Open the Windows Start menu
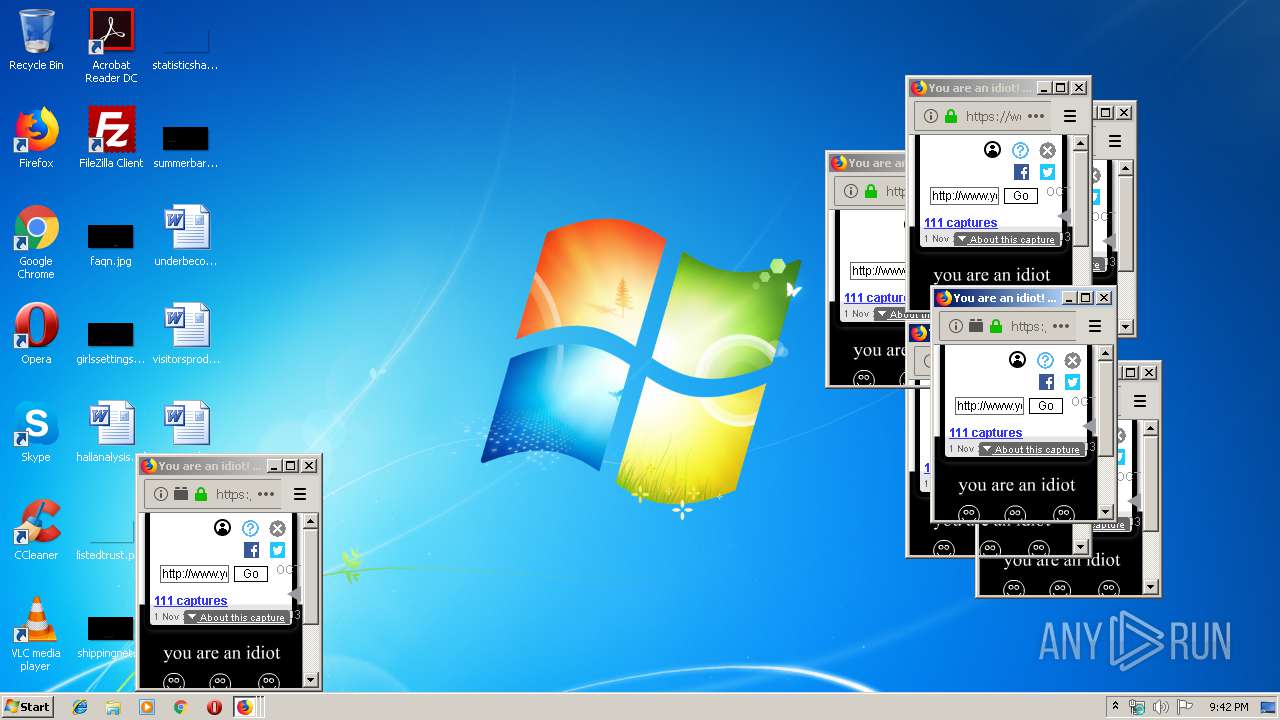 (27, 707)
